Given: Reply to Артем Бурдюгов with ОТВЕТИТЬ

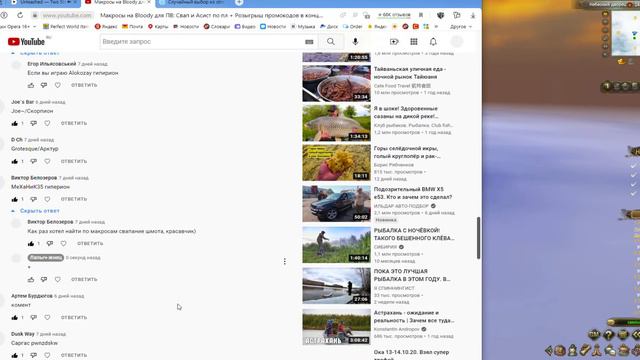Looking at the screenshot, I should coord(74,317).
